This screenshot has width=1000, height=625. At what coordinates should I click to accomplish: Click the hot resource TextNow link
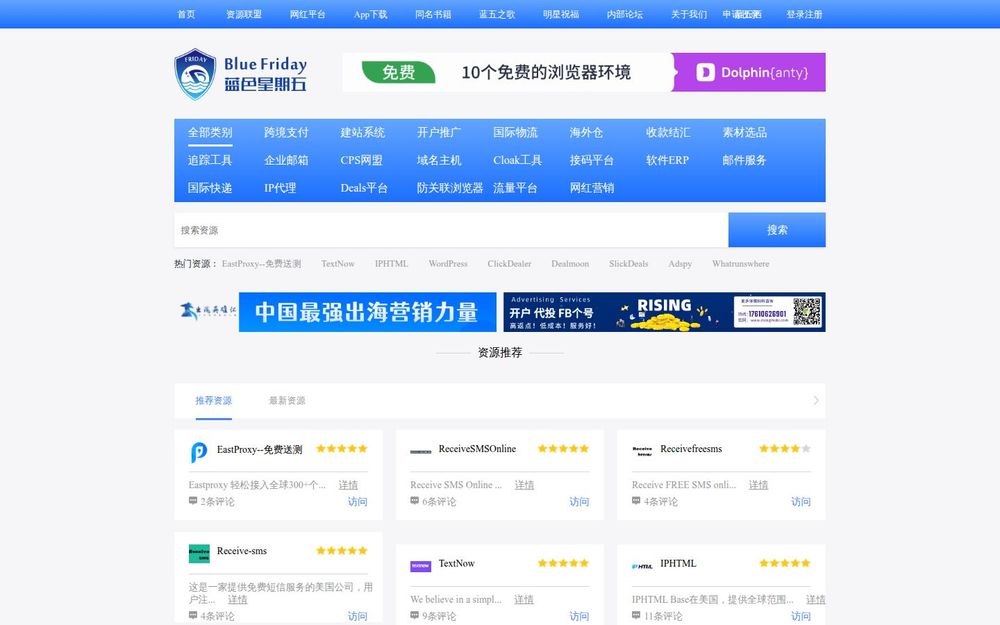(338, 263)
